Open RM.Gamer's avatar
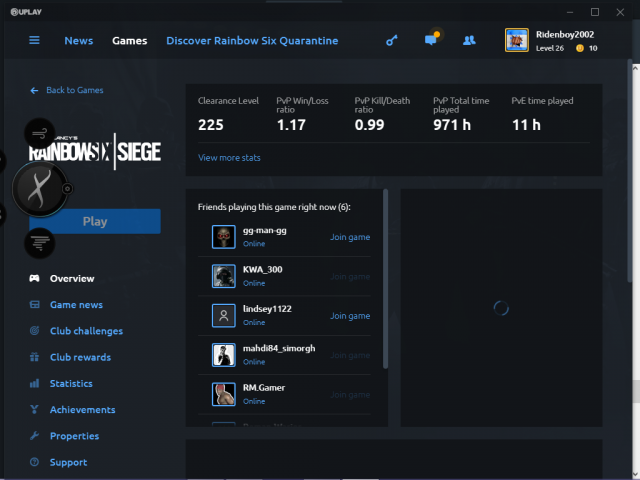Image resolution: width=640 pixels, height=480 pixels. [x=224, y=394]
